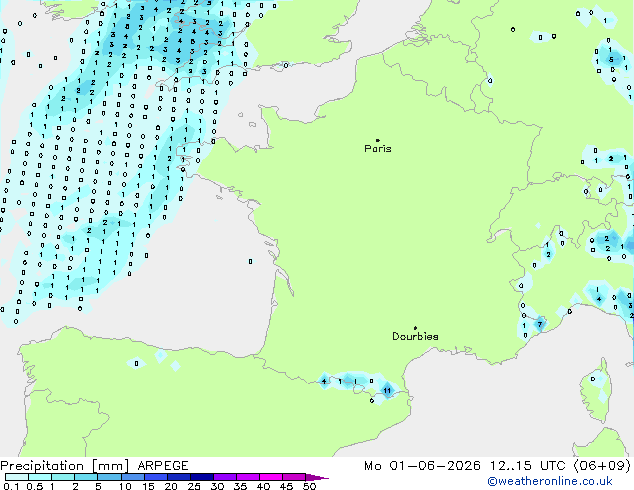
Task: Click the legend arrow beyond 50 mm
Action: pos(317,477)
